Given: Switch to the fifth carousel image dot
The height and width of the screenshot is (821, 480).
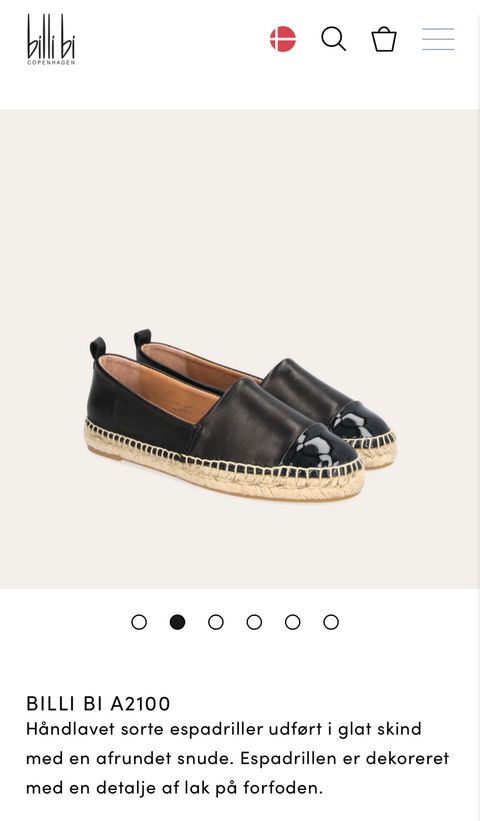Looking at the screenshot, I should 293,622.
